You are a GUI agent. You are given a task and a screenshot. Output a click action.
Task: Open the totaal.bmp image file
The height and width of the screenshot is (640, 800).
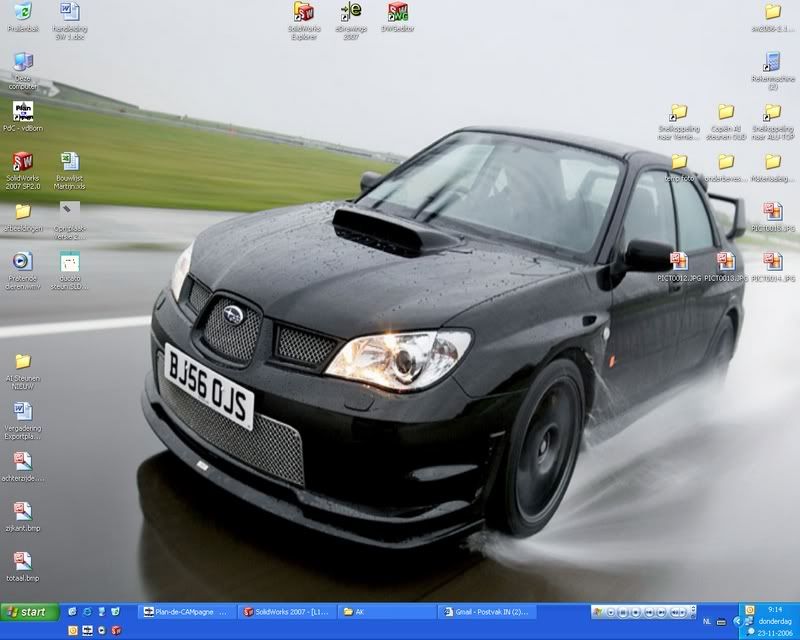[x=22, y=567]
